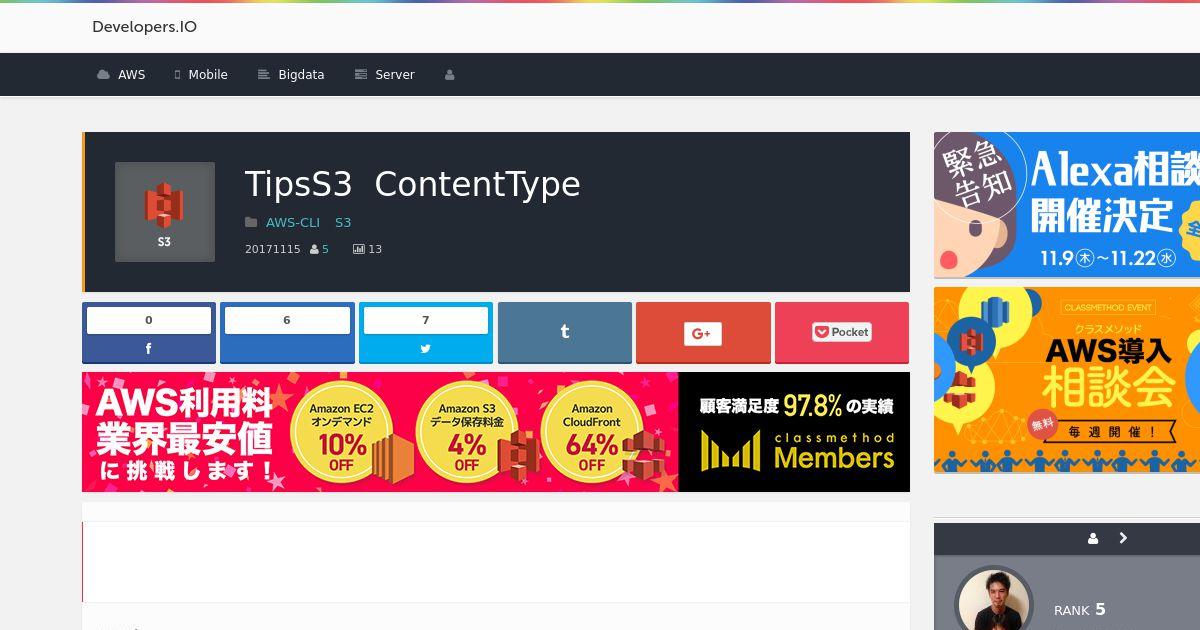Click the chart icon beside 13
Viewport: 1200px width, 630px height.
pyautogui.click(x=359, y=249)
